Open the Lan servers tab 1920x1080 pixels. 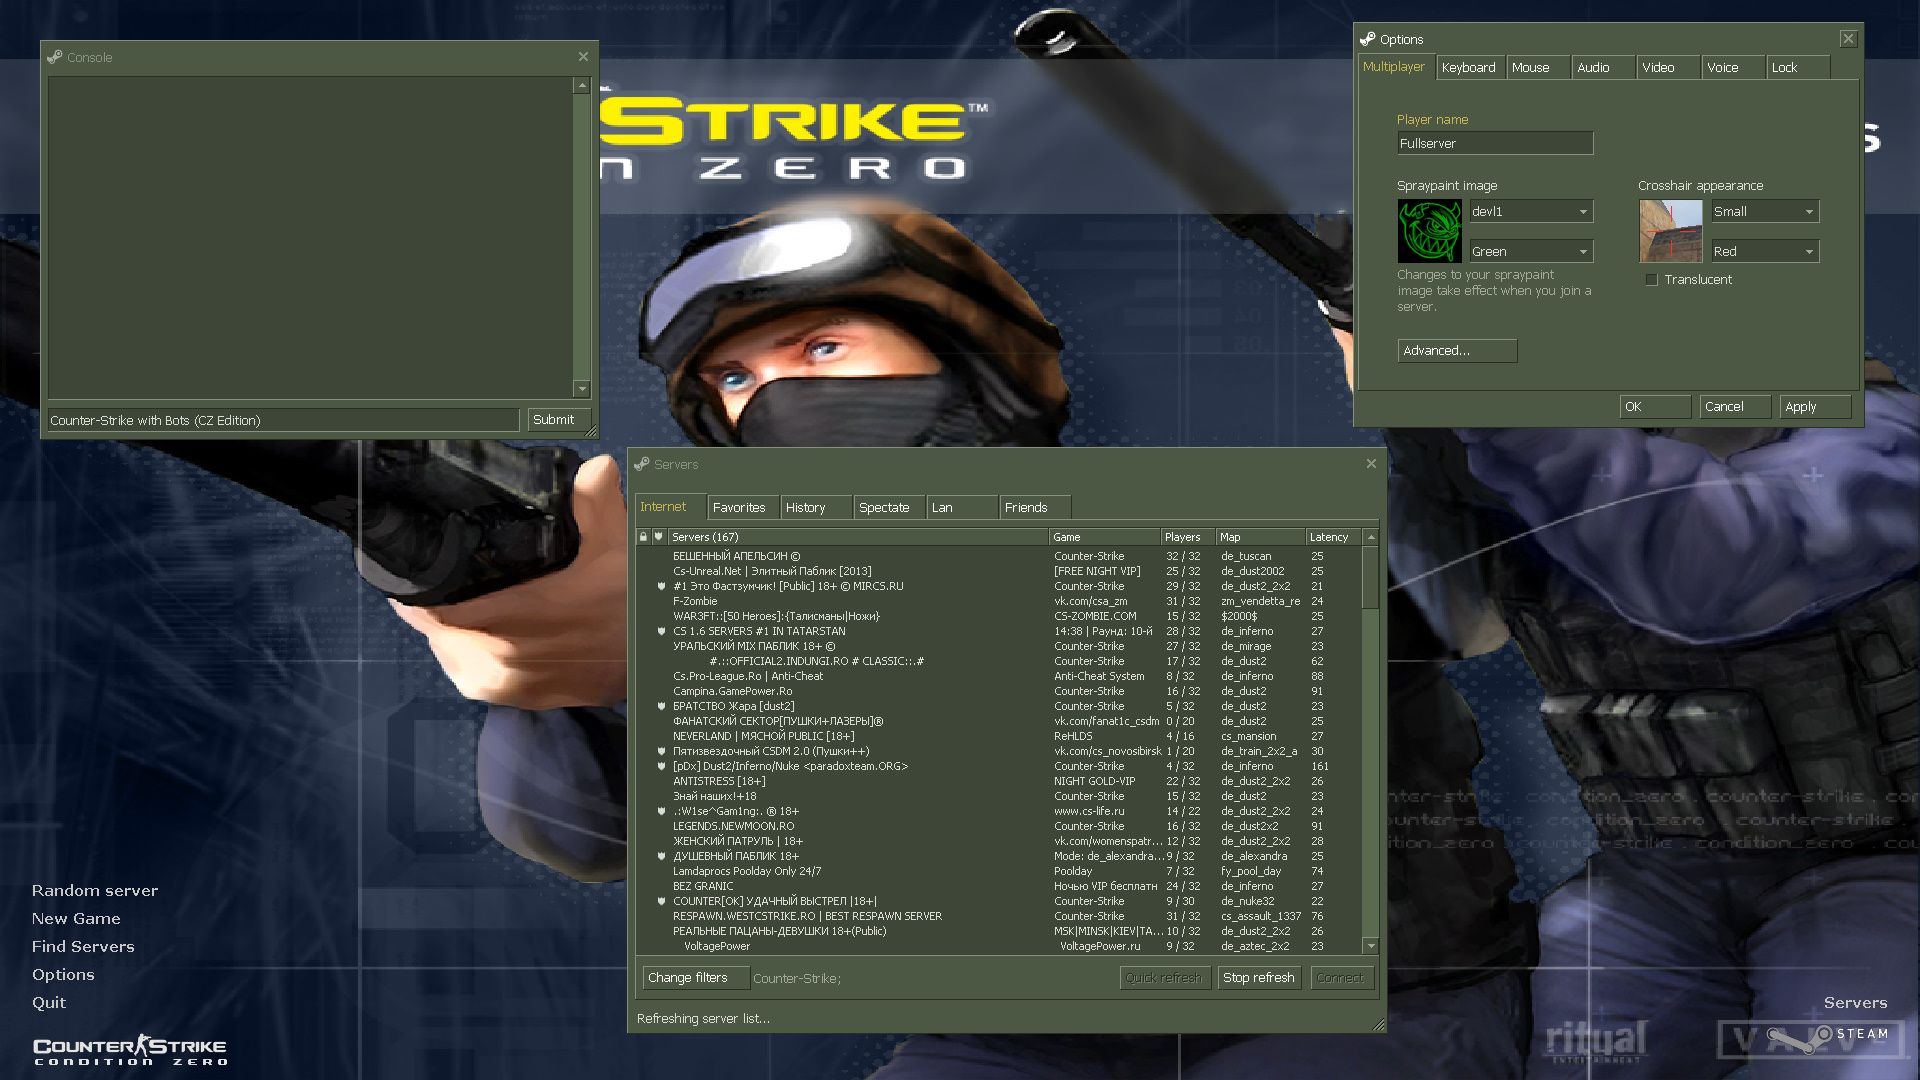[x=962, y=508]
